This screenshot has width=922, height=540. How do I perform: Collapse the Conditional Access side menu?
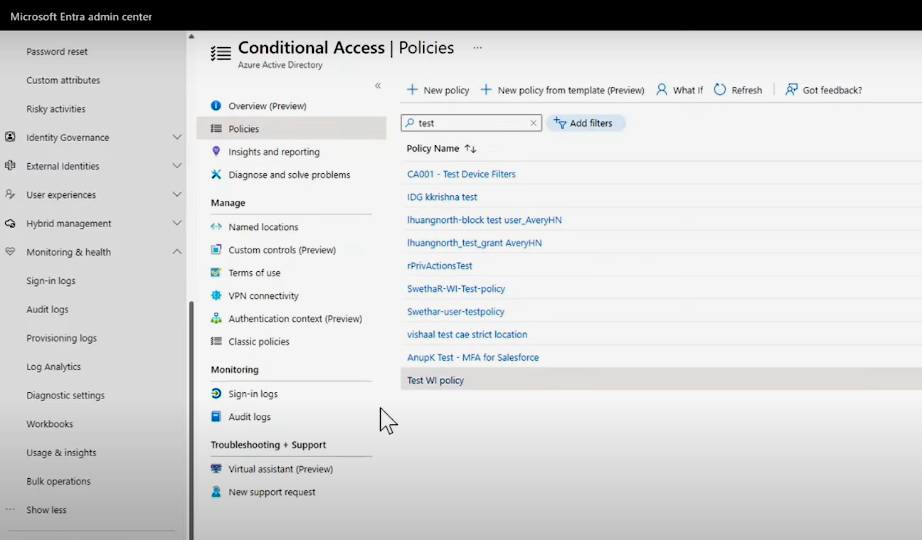[x=378, y=86]
